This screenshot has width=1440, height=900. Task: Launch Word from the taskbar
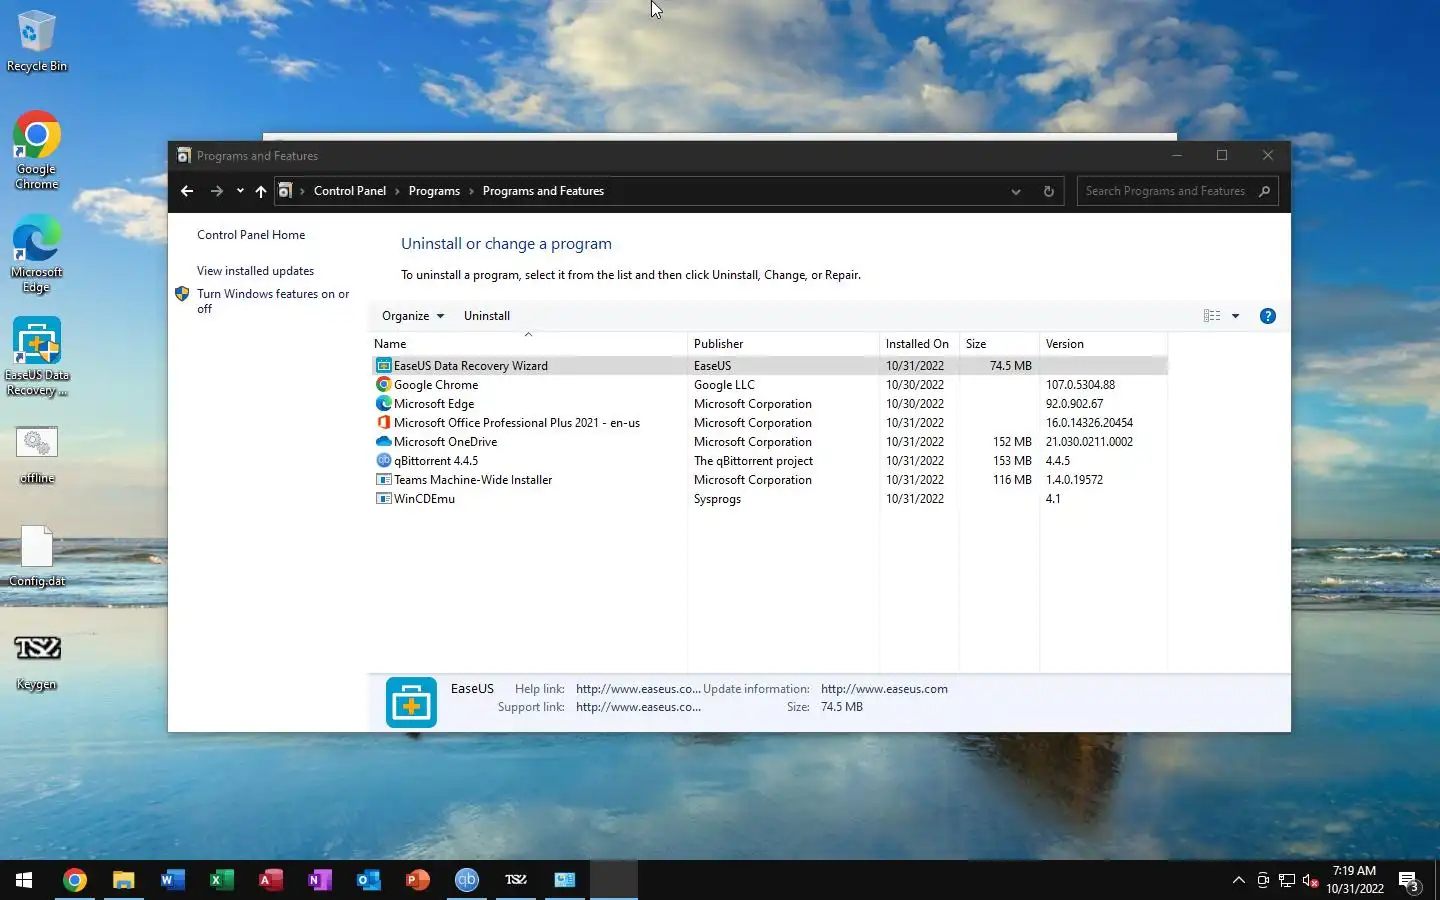[x=172, y=880]
